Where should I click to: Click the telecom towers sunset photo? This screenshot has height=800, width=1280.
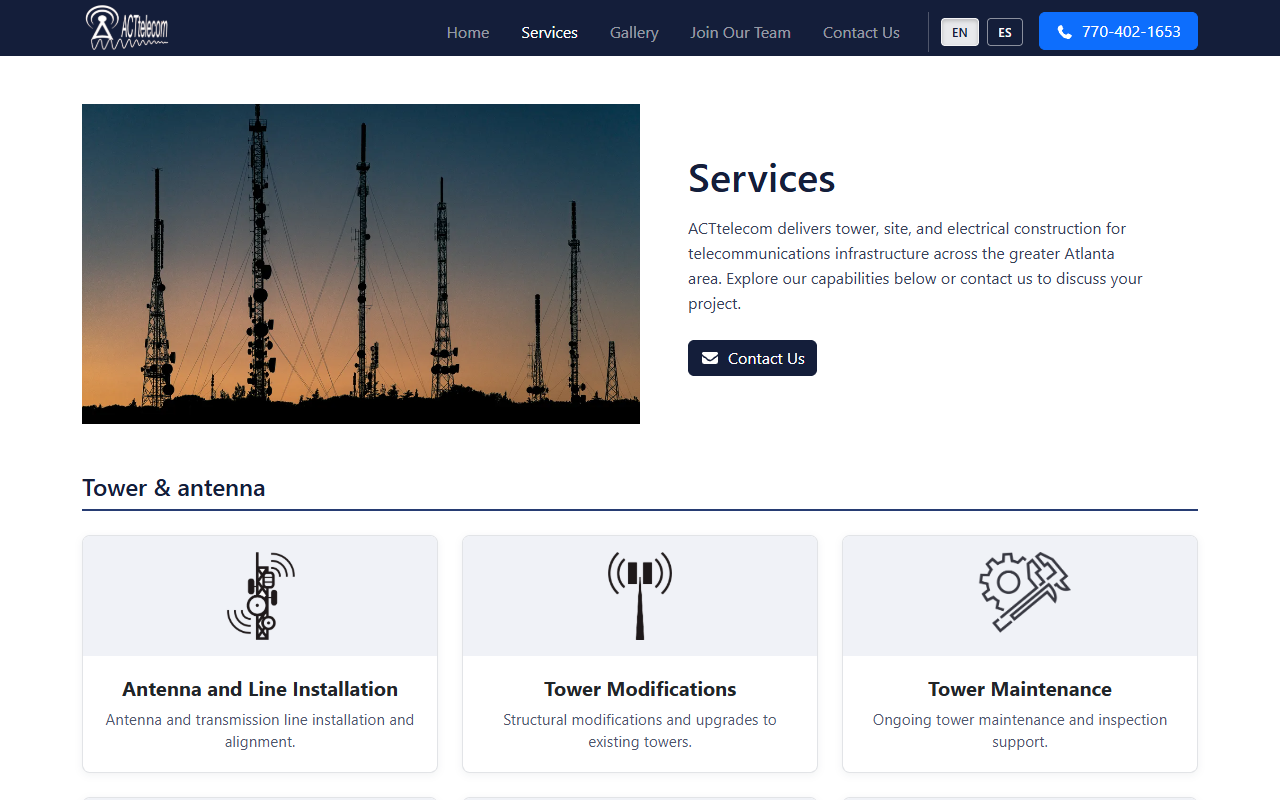pos(361,264)
